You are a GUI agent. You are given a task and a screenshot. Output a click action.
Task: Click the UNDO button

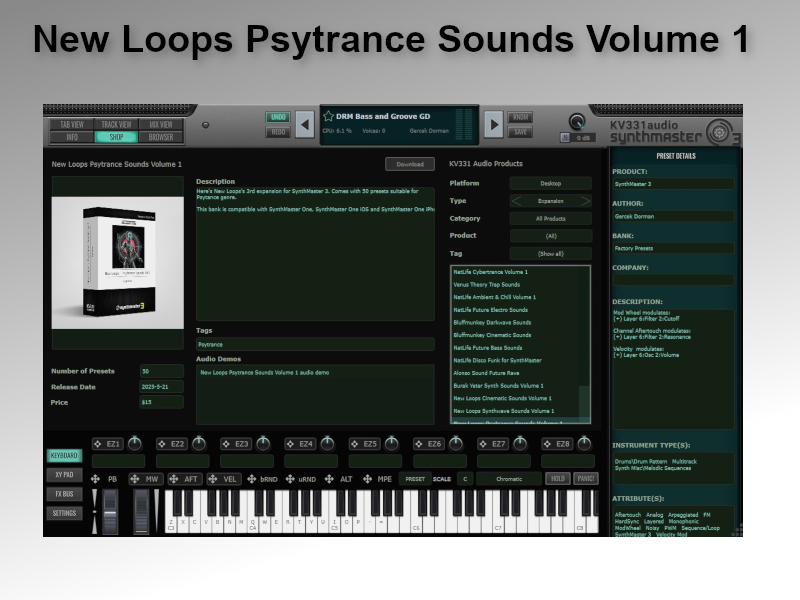click(x=278, y=117)
